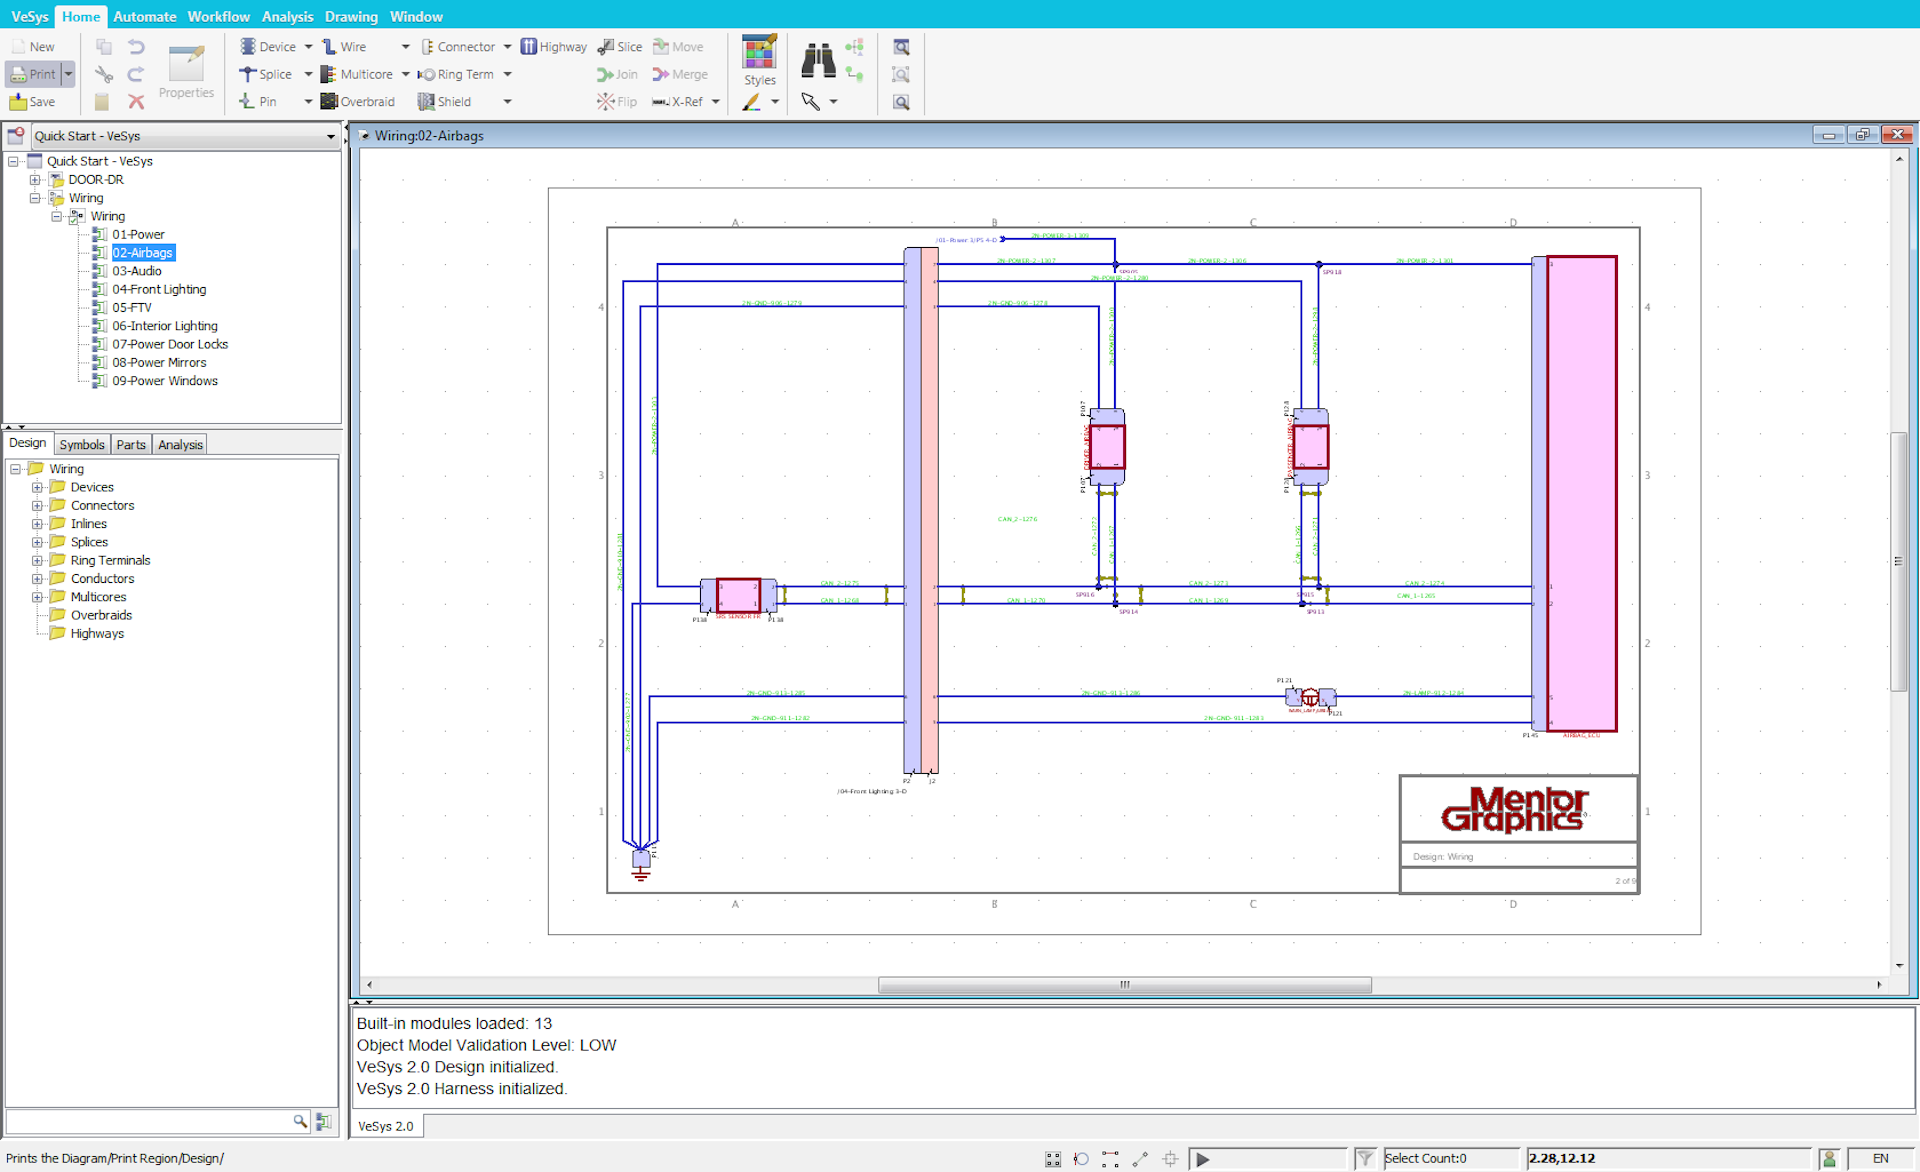The image size is (1920, 1172).
Task: Click the Overbraid tool icon
Action: click(329, 101)
